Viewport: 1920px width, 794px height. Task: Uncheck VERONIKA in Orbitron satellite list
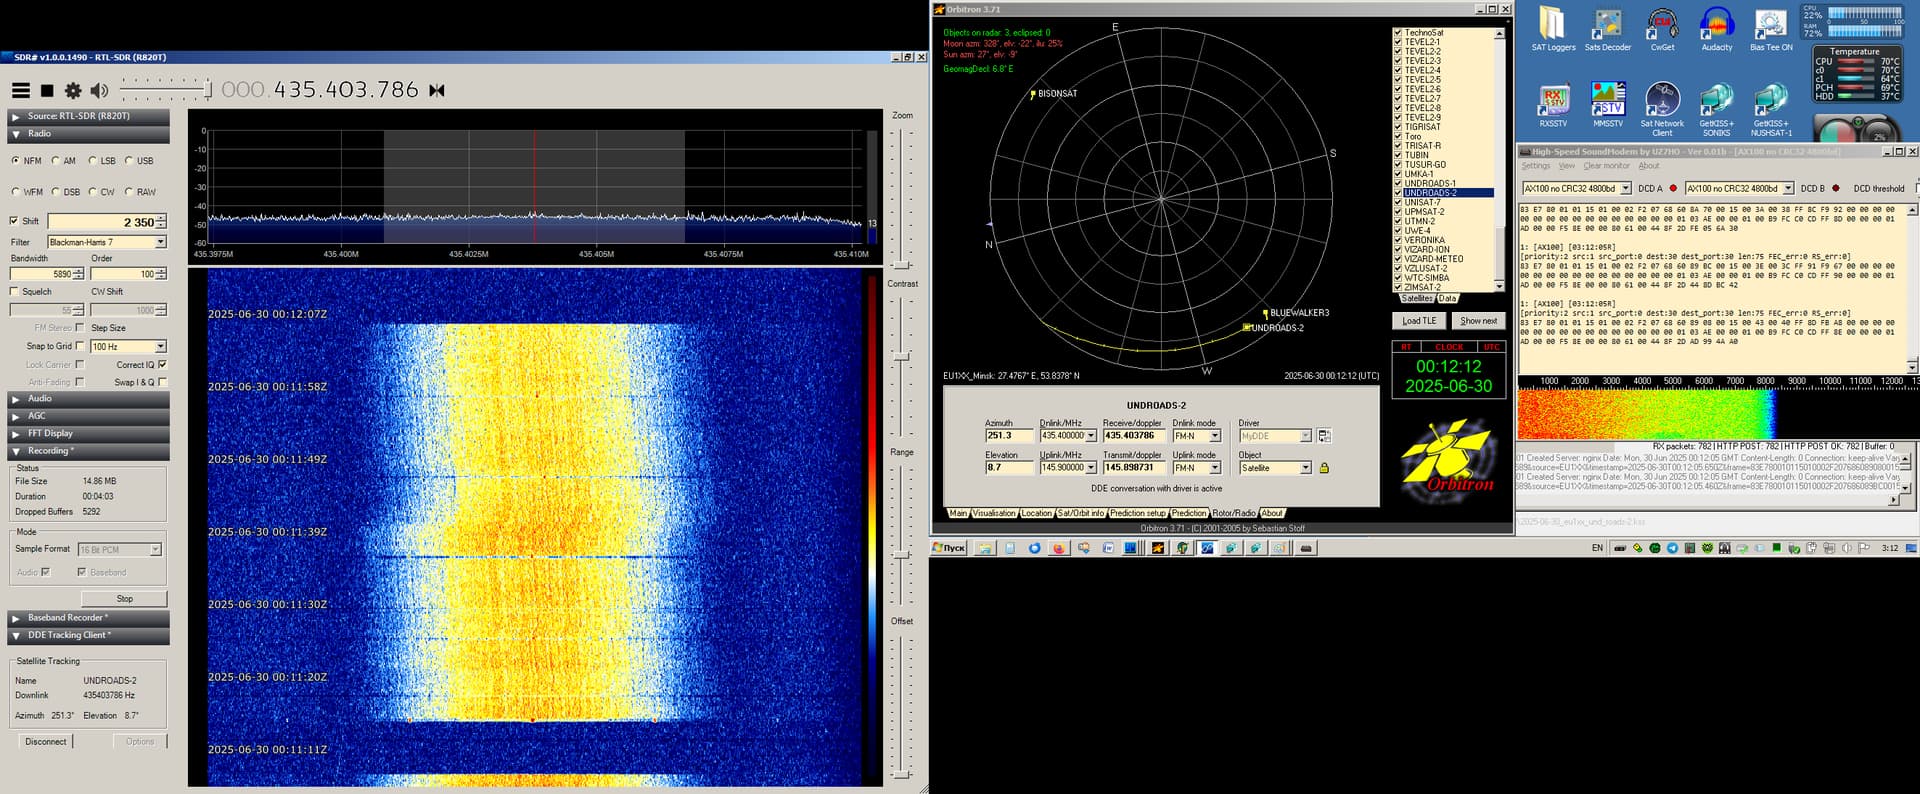[x=1398, y=240]
